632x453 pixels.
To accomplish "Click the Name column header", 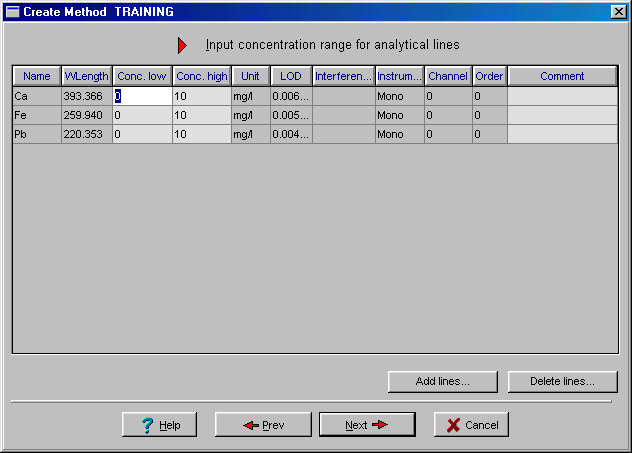I will point(37,76).
